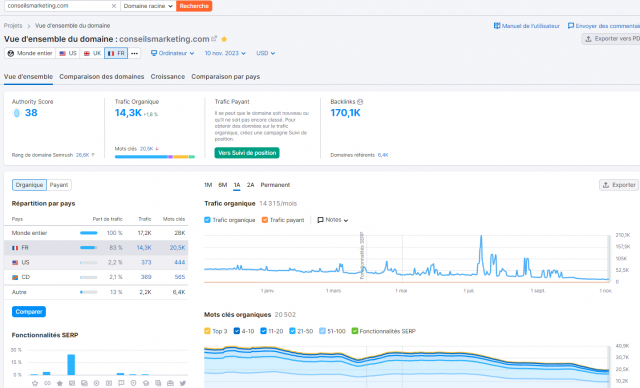Open the external link icon beside conseilsmarketing.com
Viewport: 640px width, 388px height.
214,39
